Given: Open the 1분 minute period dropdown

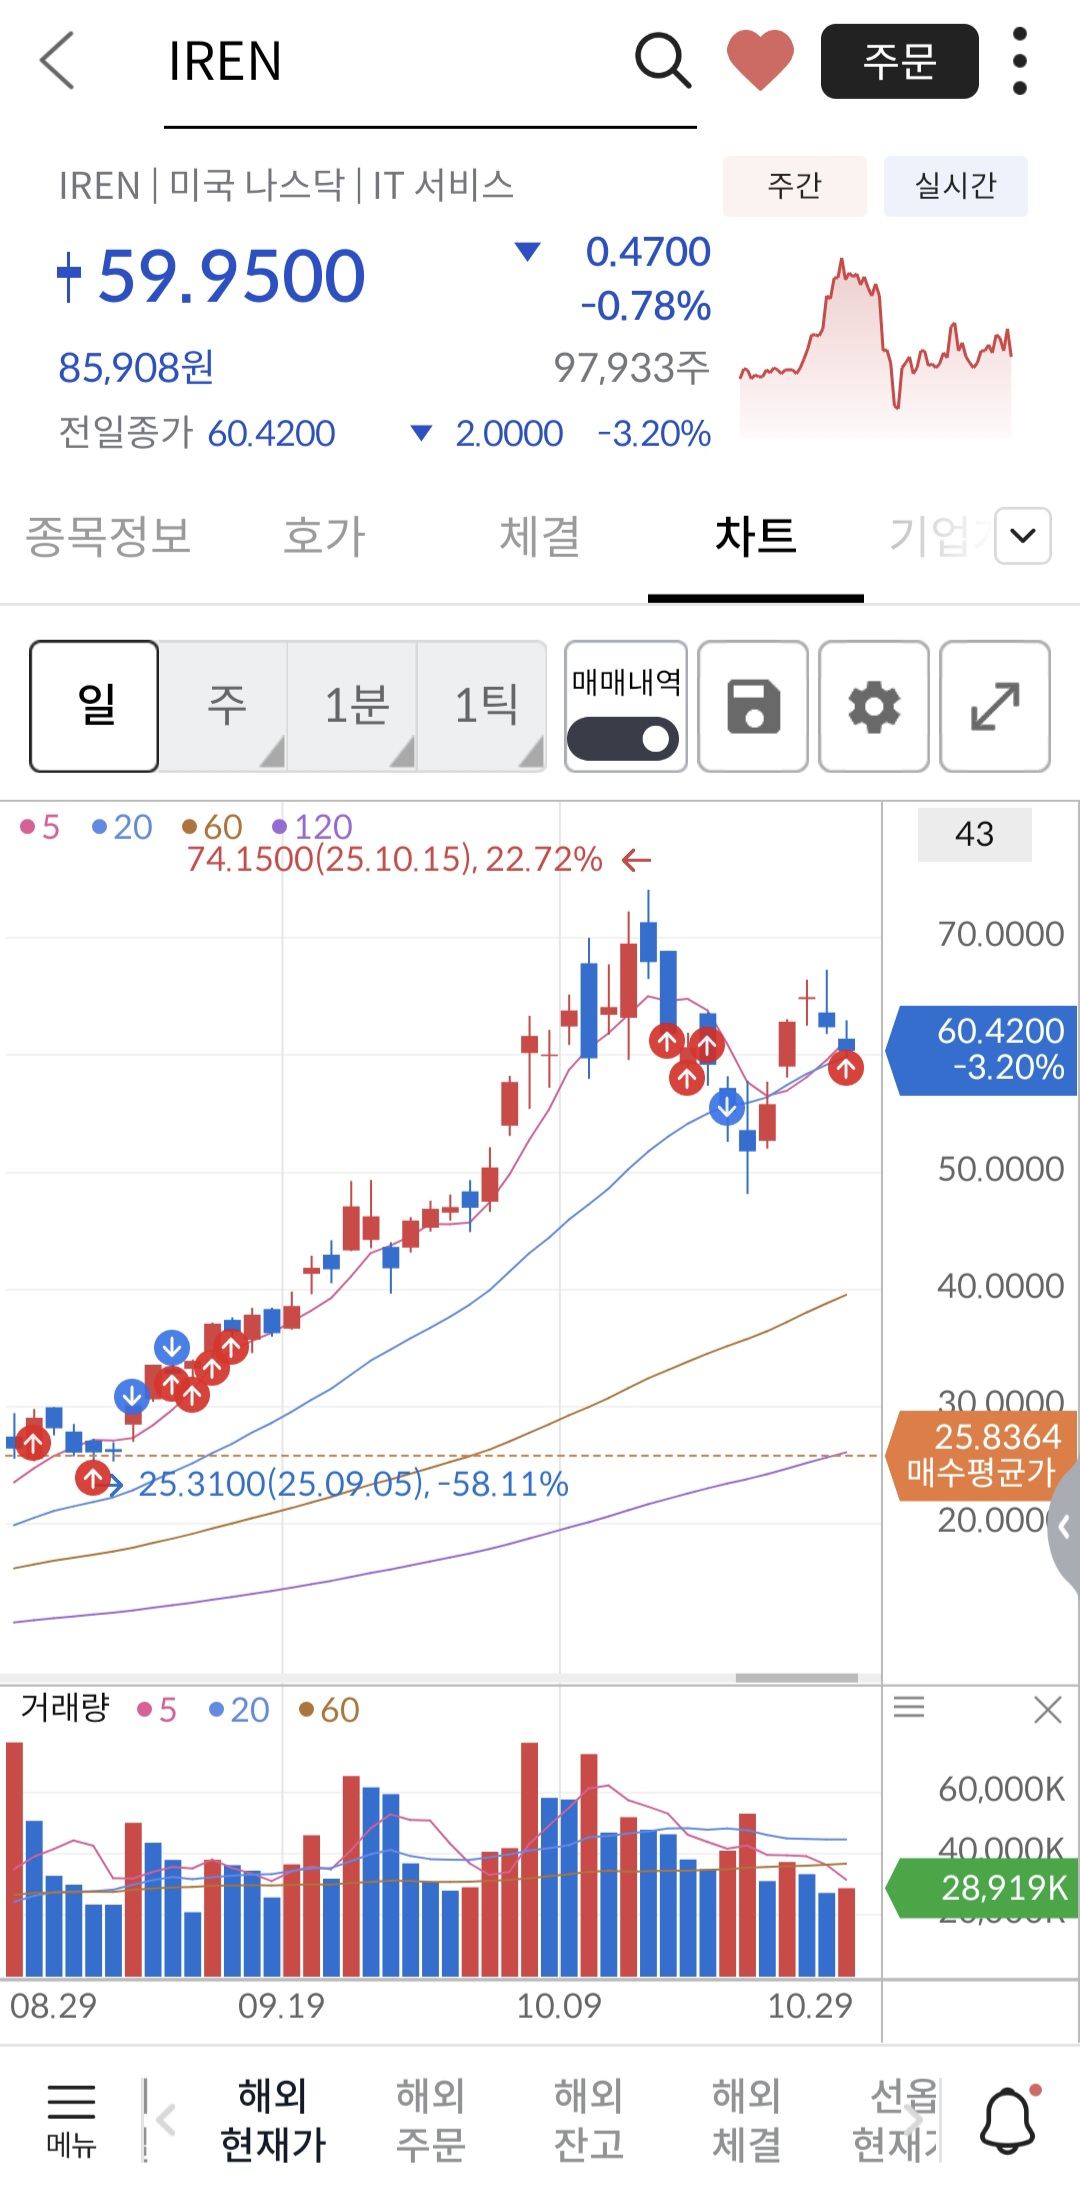Looking at the screenshot, I should (x=354, y=706).
